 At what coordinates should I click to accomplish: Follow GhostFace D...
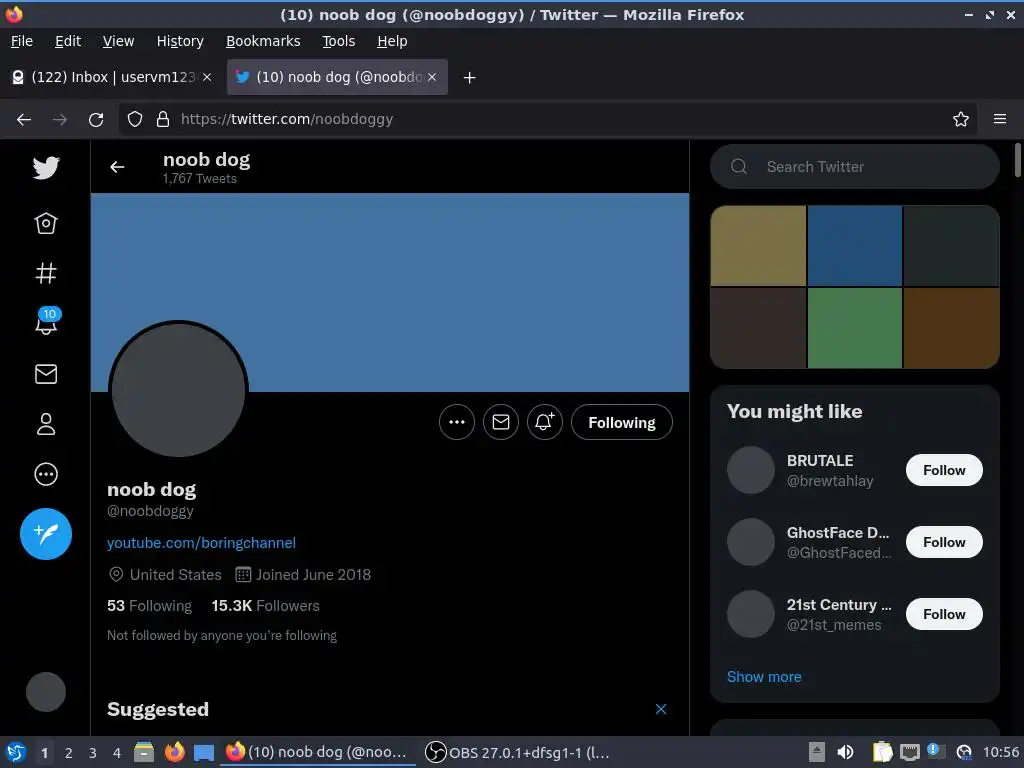pos(944,542)
